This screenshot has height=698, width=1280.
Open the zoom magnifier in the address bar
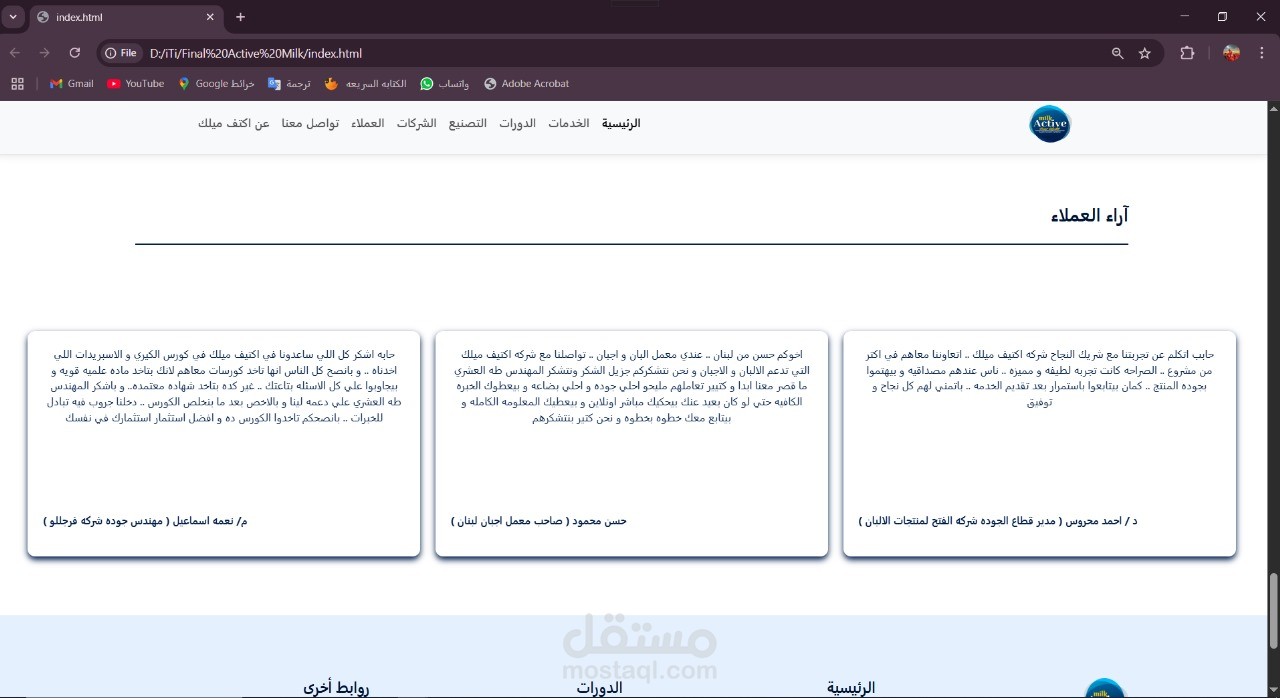pyautogui.click(x=1117, y=53)
